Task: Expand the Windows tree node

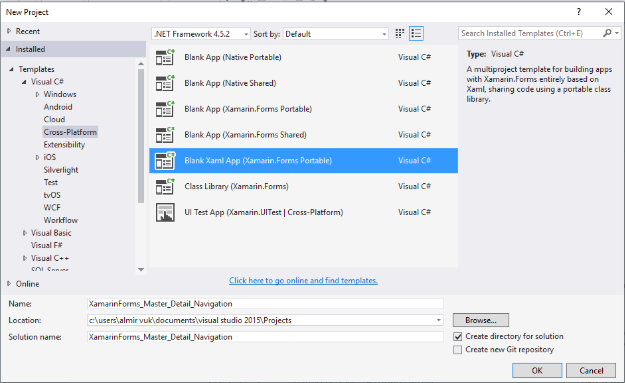Action: click(x=37, y=94)
